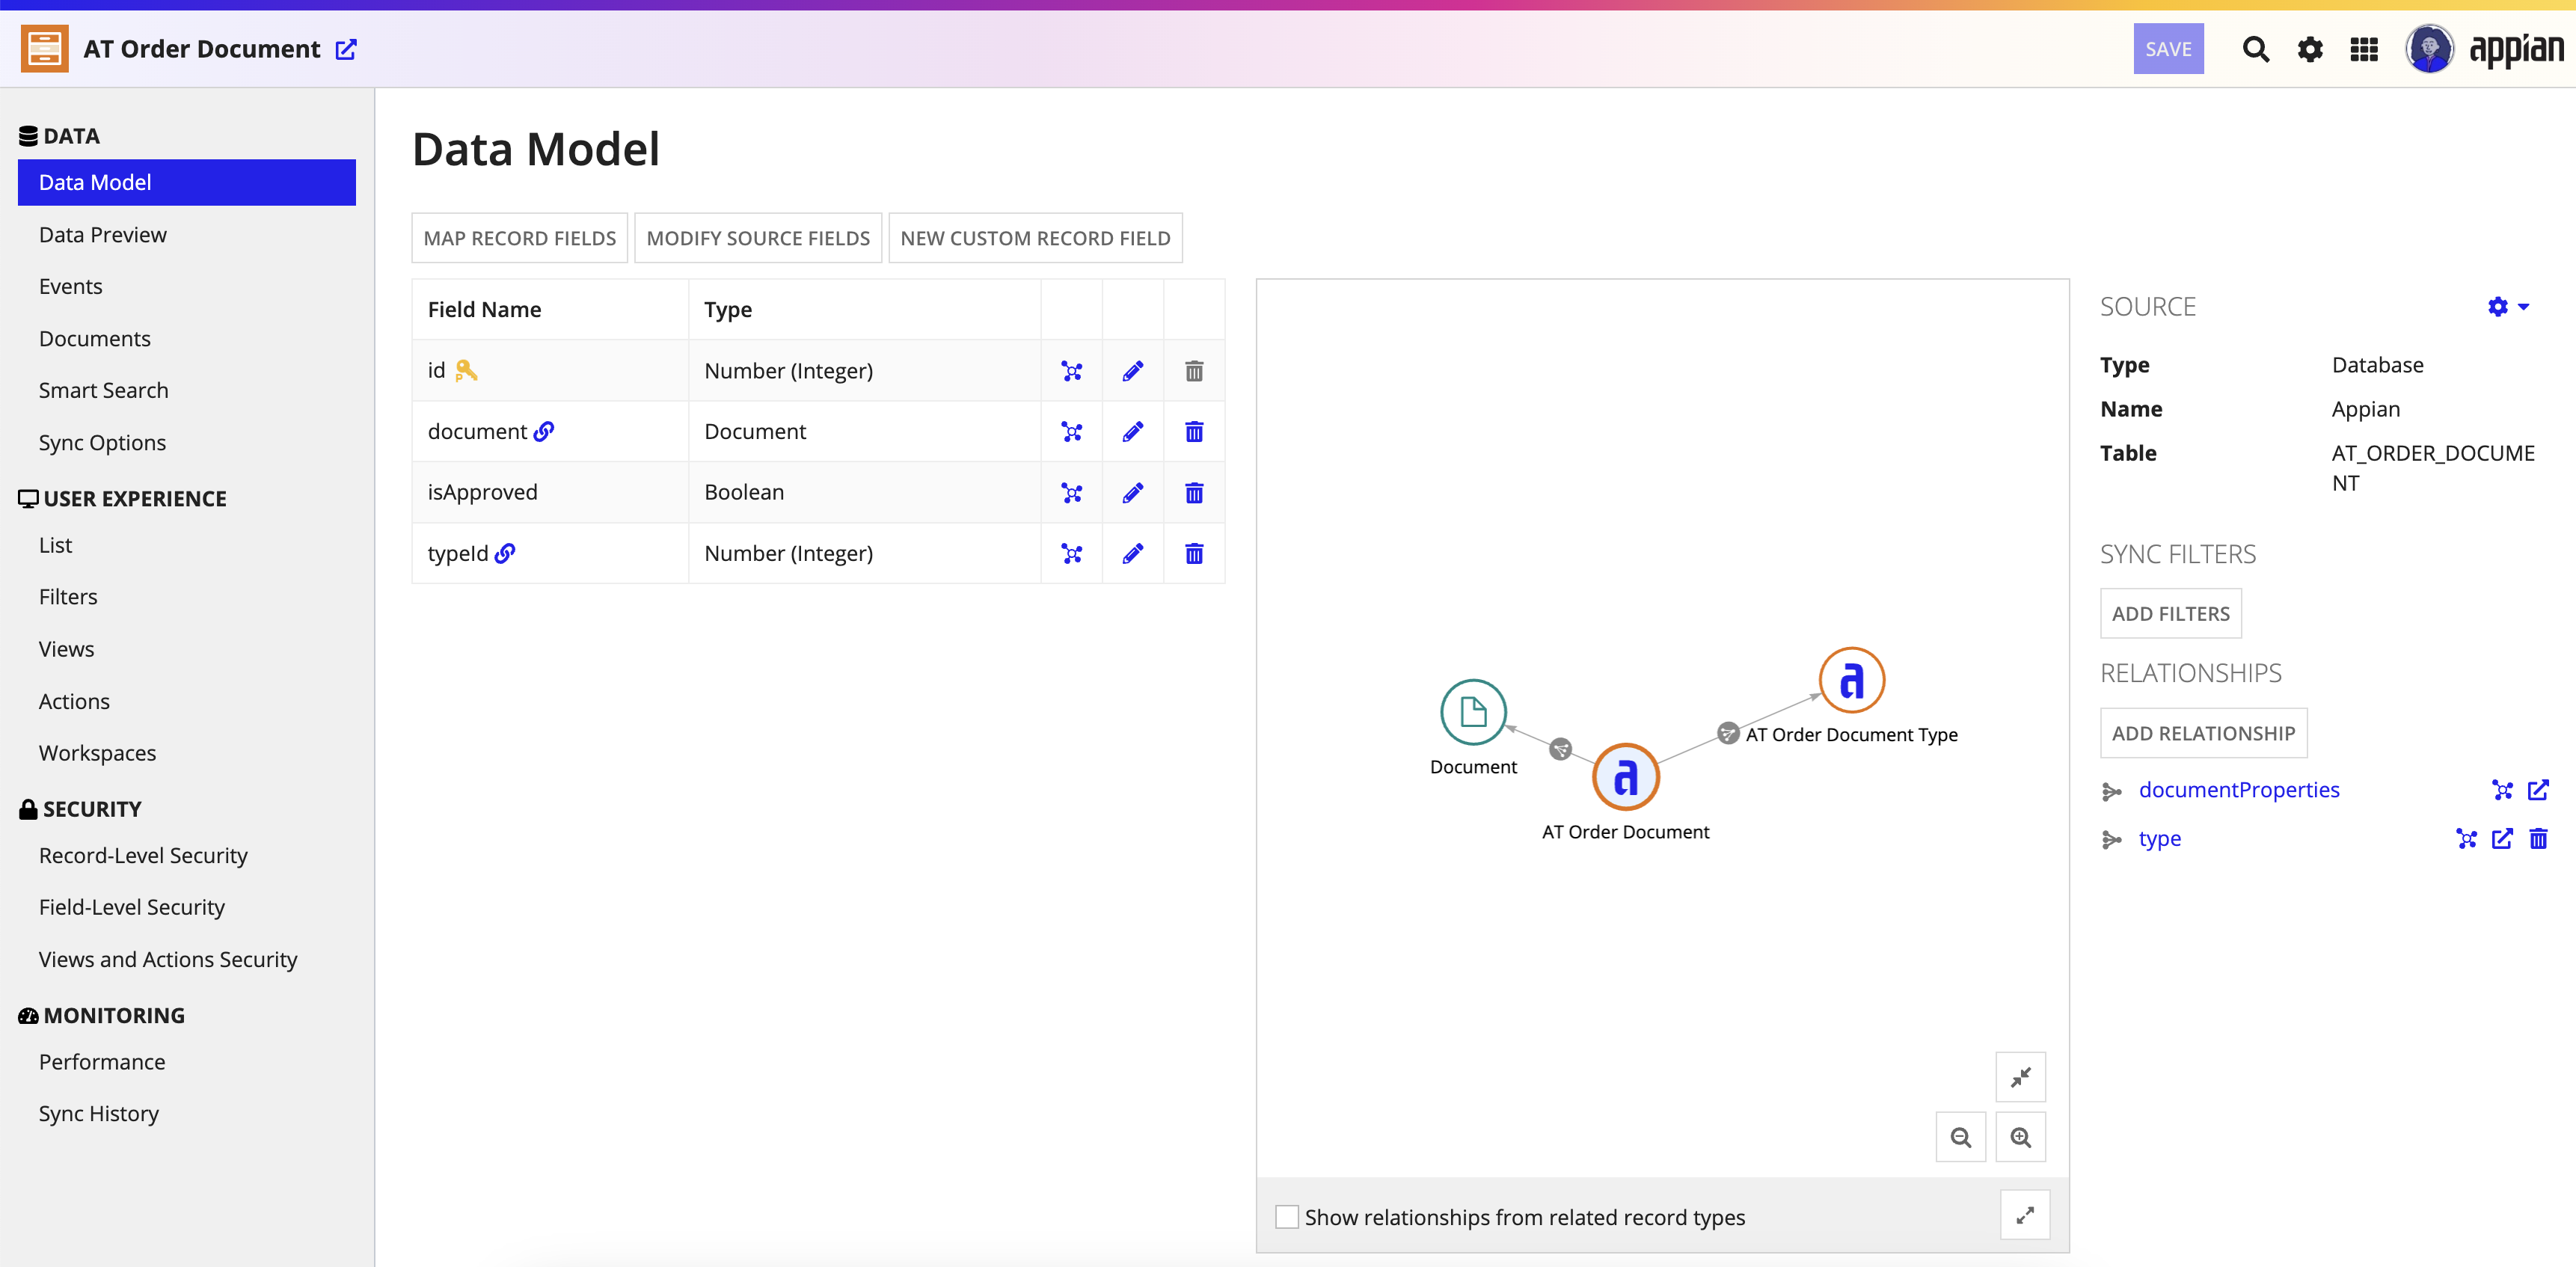Image resolution: width=2576 pixels, height=1267 pixels.
Task: Open Performance monitoring
Action: click(102, 1062)
